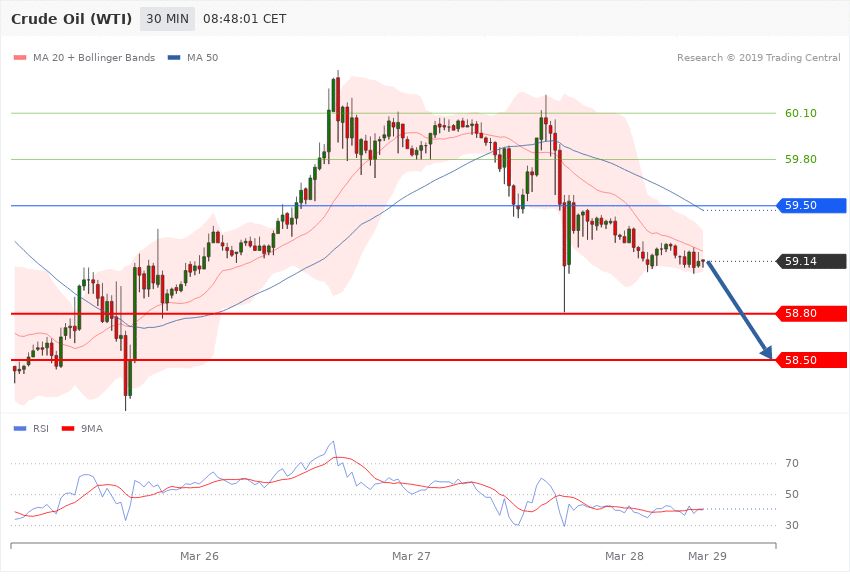Click the 60.10 resistance level label
This screenshot has height=576, width=850.
800,114
